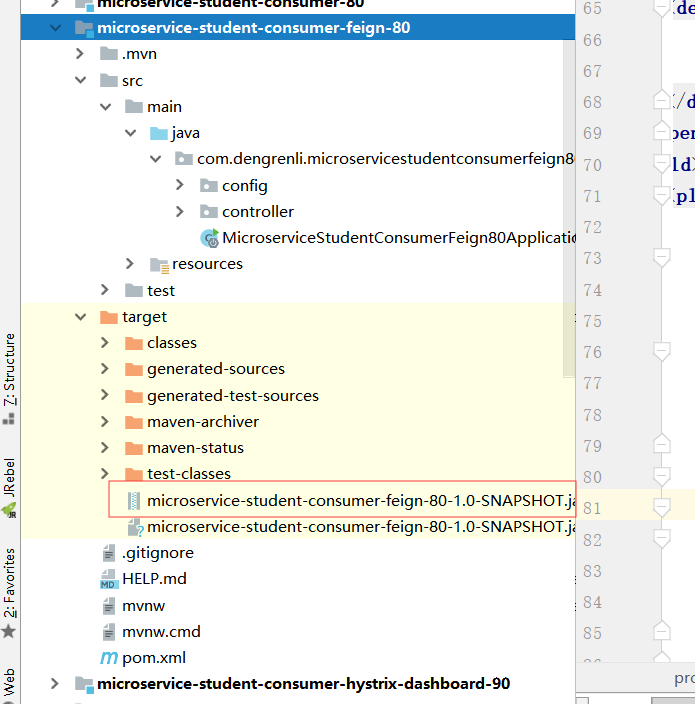The width and height of the screenshot is (695, 704).
Task: Select the Maven pom.xml icon
Action: pos(109,658)
